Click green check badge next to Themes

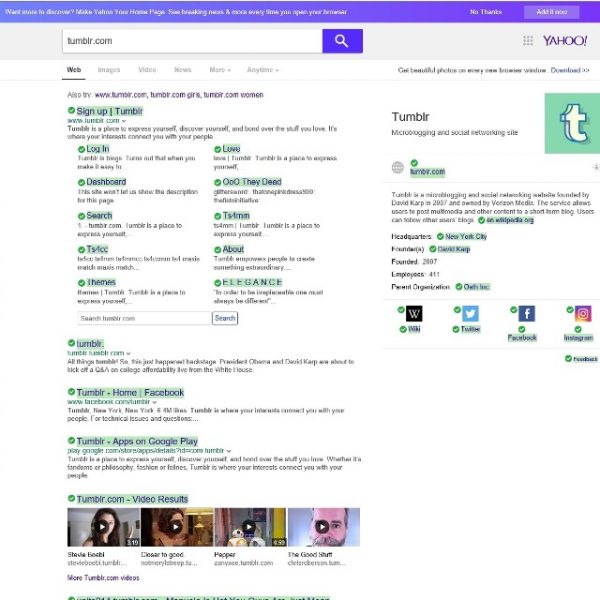click(x=81, y=283)
